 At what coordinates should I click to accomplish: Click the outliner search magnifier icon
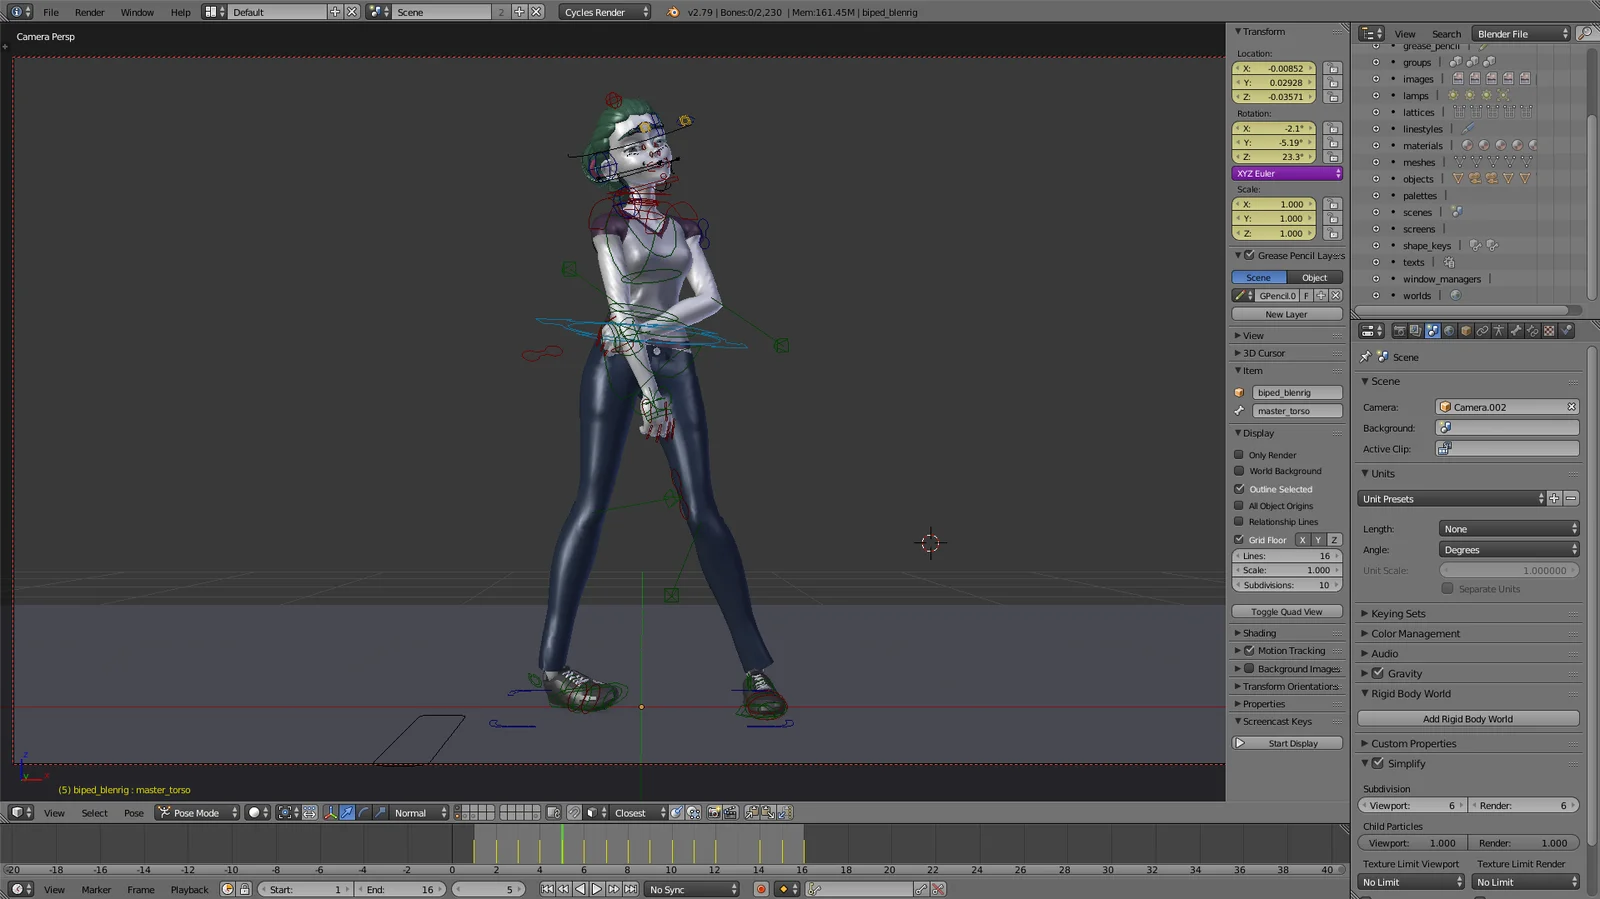point(1585,34)
